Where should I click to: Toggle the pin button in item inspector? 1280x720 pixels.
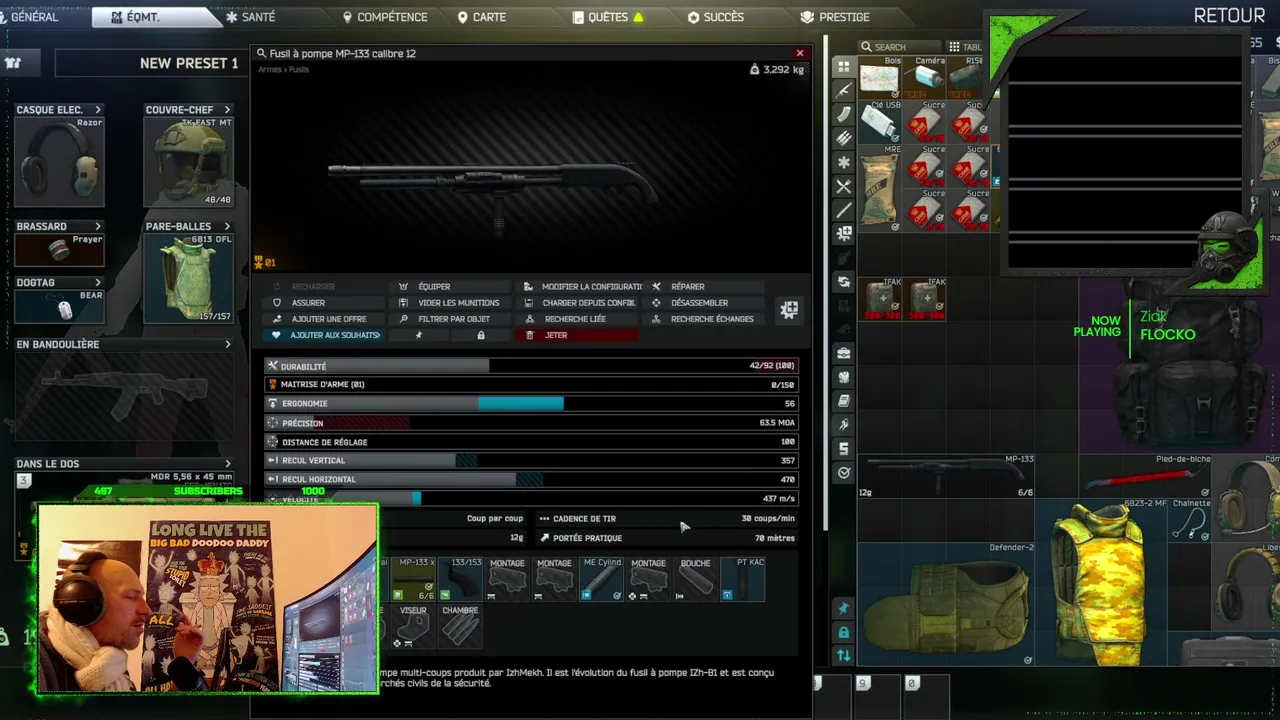(x=419, y=335)
